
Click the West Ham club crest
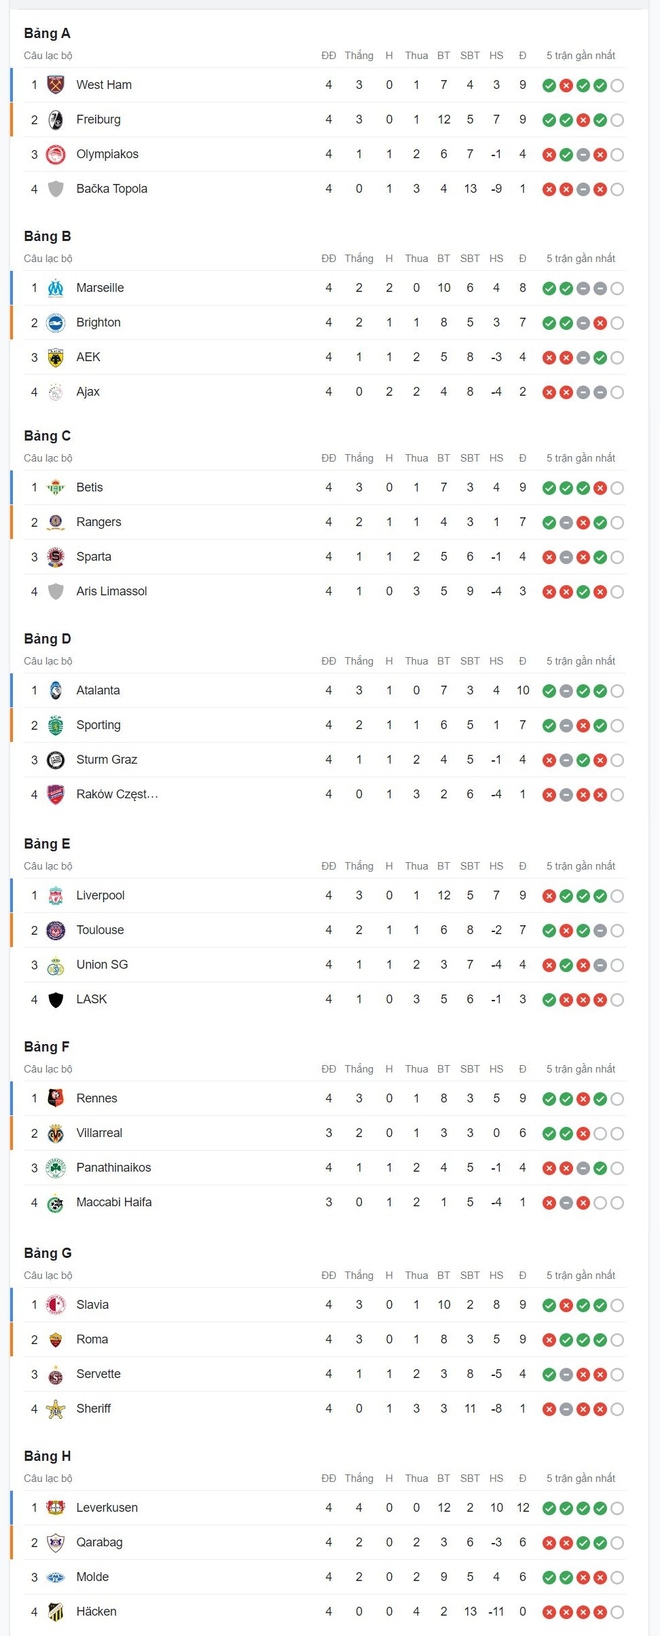pyautogui.click(x=56, y=85)
